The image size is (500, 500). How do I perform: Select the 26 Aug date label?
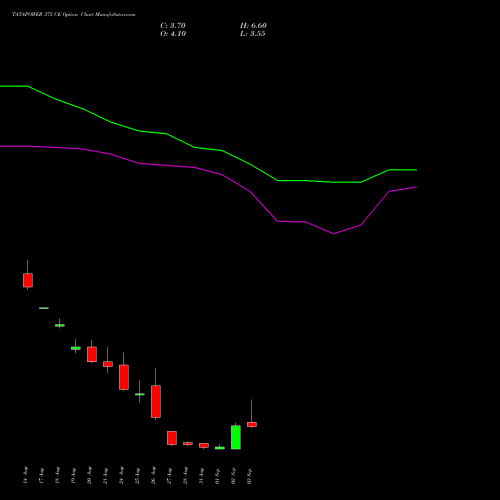click(x=153, y=475)
